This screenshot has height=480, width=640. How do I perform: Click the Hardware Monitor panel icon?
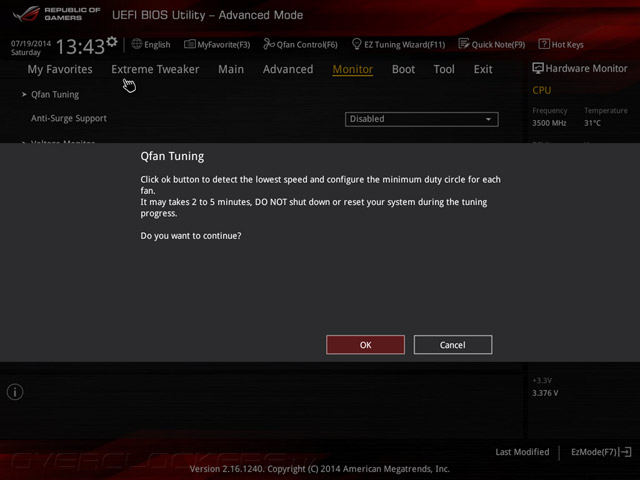pos(538,68)
